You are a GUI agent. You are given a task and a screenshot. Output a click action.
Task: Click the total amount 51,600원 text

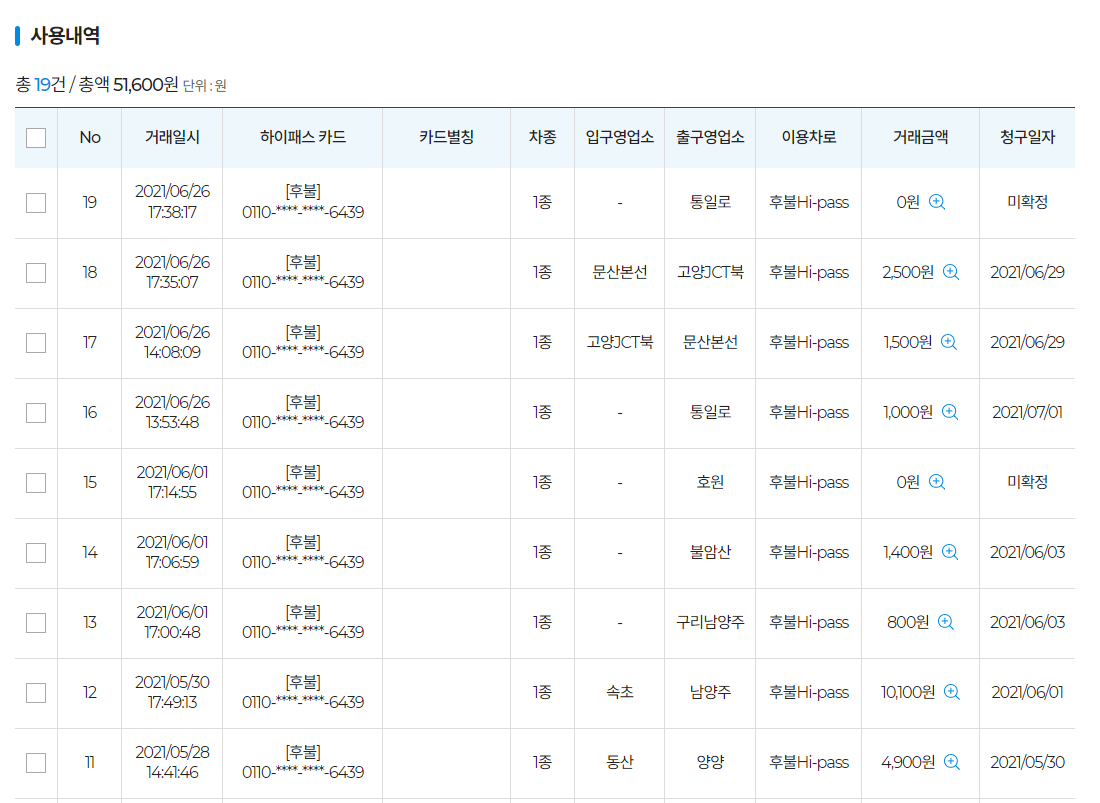click(x=146, y=85)
